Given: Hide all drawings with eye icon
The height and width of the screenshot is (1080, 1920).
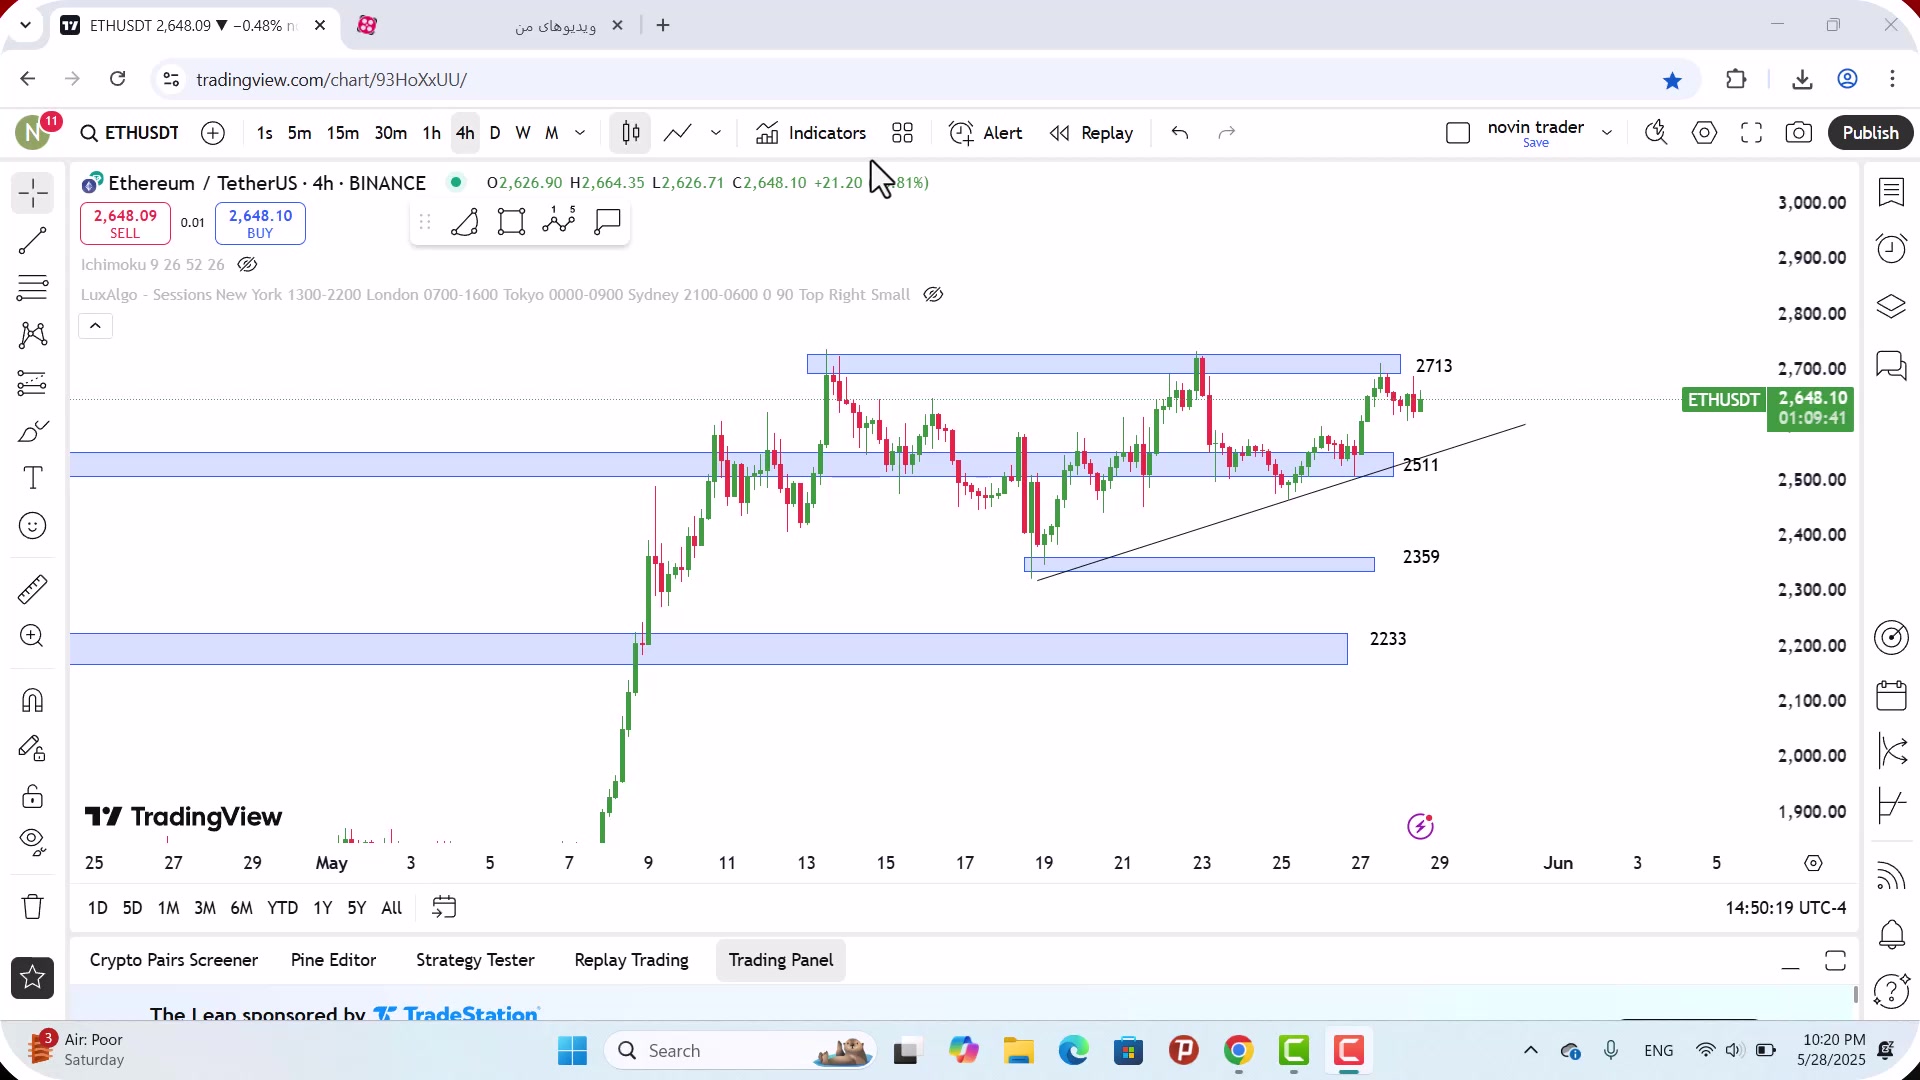Looking at the screenshot, I should (33, 843).
